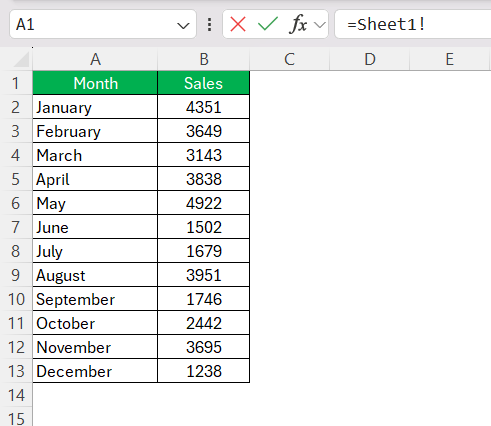
Task: Select sales value 4351
Action: pyautogui.click(x=204, y=107)
